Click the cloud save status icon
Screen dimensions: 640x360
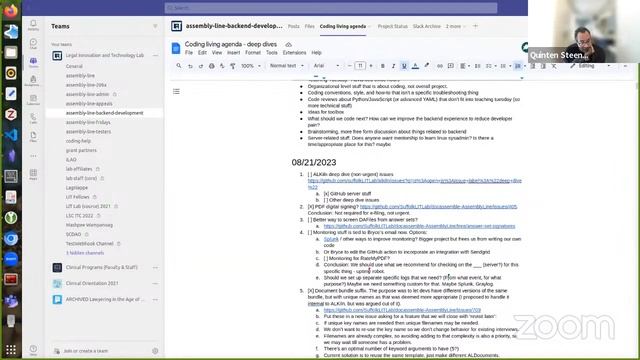(289, 44)
